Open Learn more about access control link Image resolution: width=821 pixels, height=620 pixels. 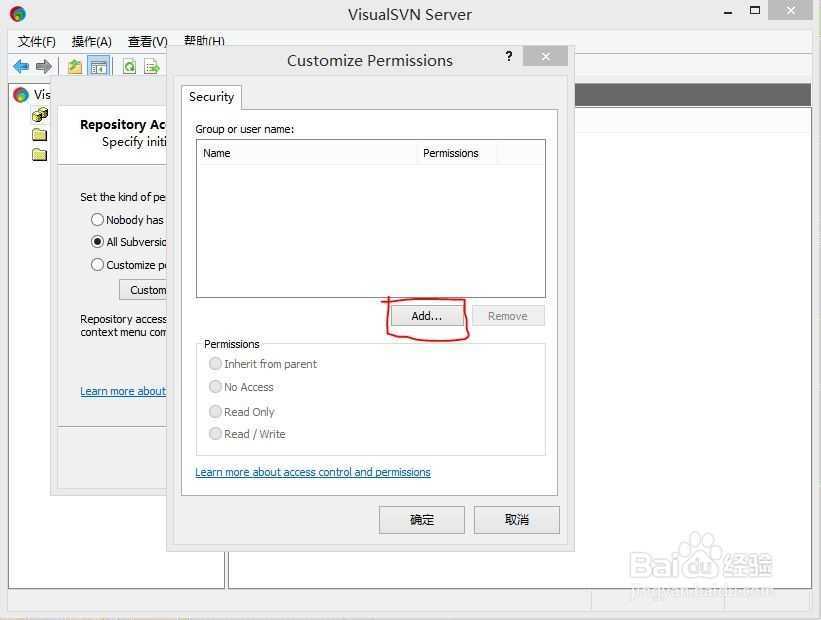(x=313, y=472)
